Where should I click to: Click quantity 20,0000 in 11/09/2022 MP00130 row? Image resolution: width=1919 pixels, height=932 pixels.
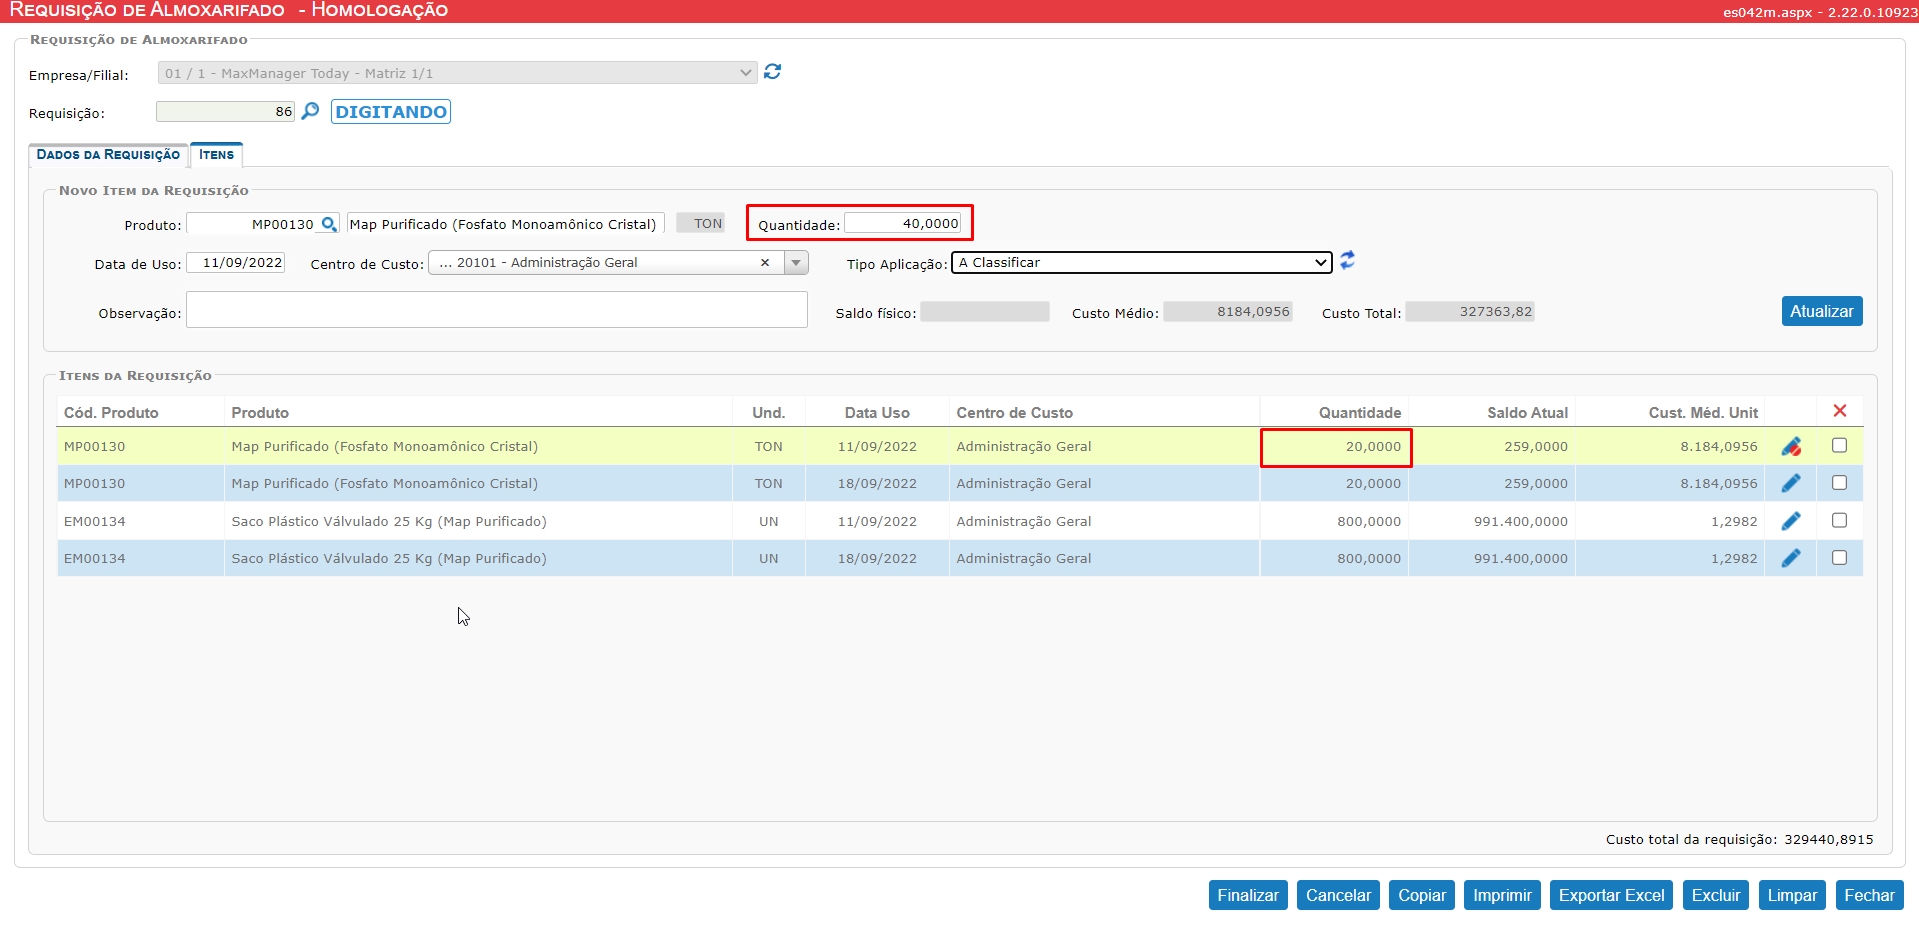[x=1373, y=446]
